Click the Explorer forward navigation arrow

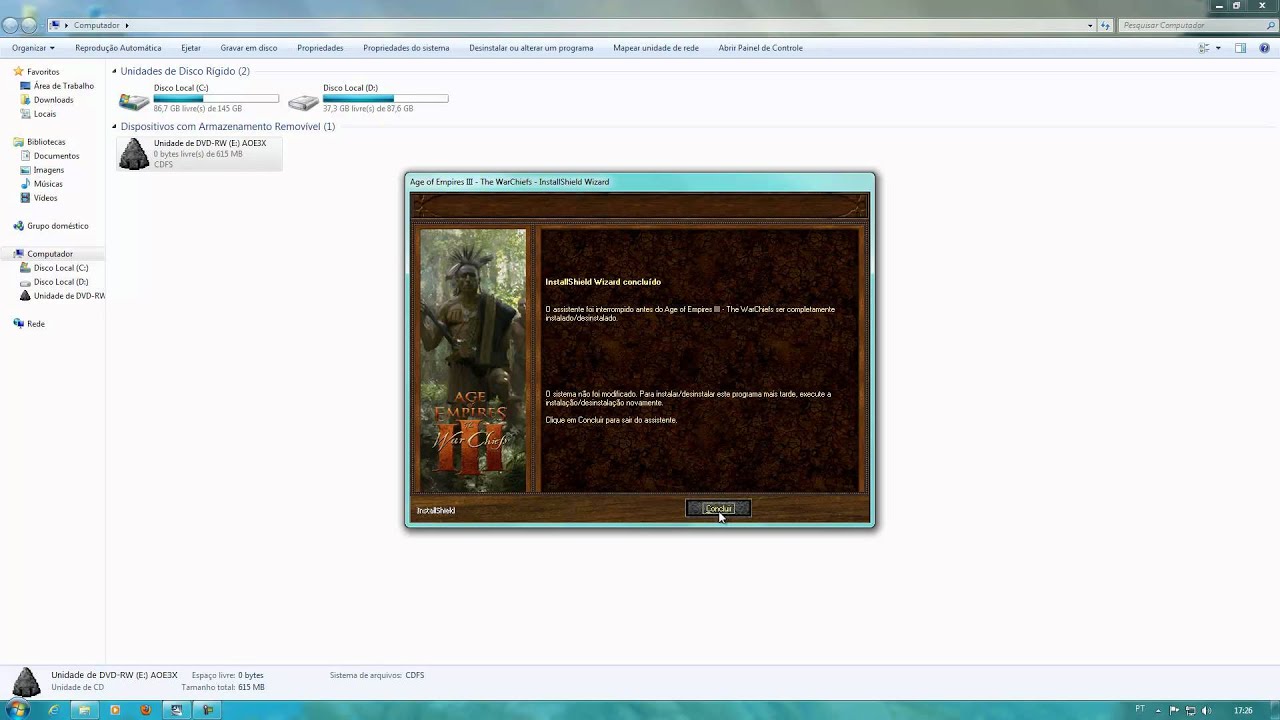click(29, 25)
